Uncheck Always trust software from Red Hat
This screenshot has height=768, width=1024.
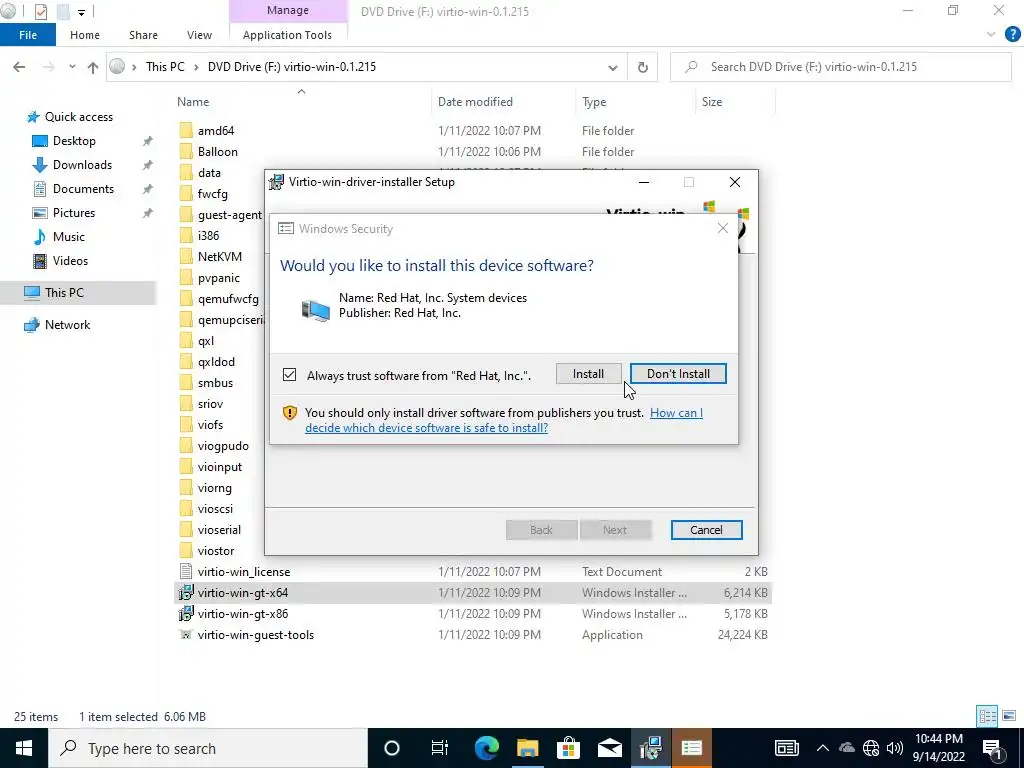(x=289, y=375)
